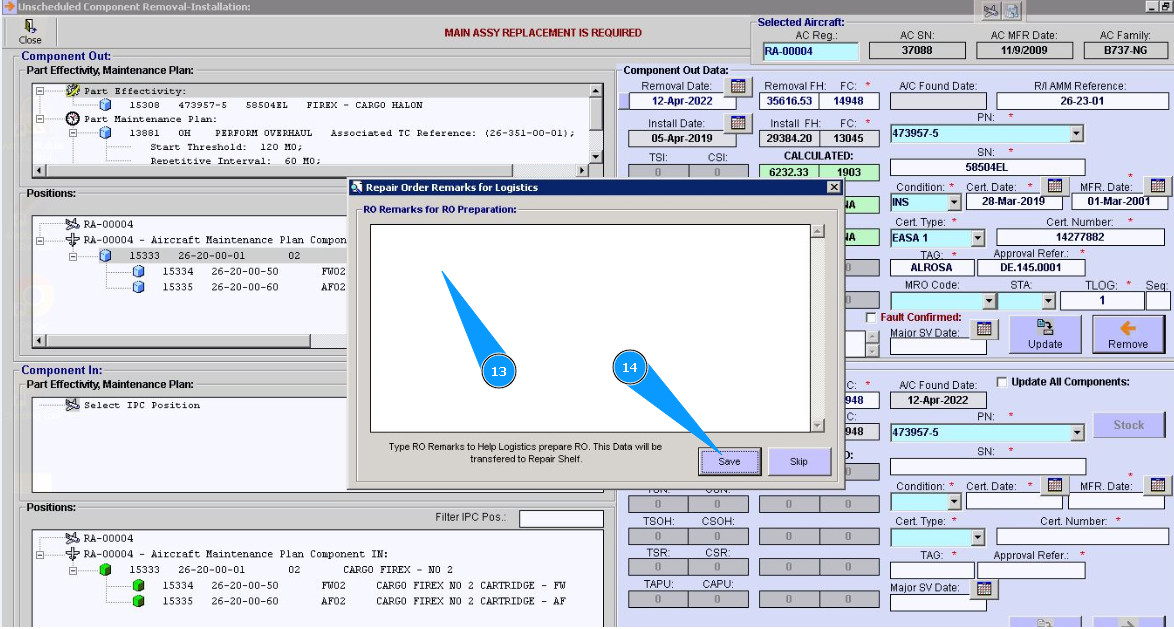1174x629 pixels.
Task: Open Cert. Date calendar in Component Out
Action: [x=1053, y=186]
